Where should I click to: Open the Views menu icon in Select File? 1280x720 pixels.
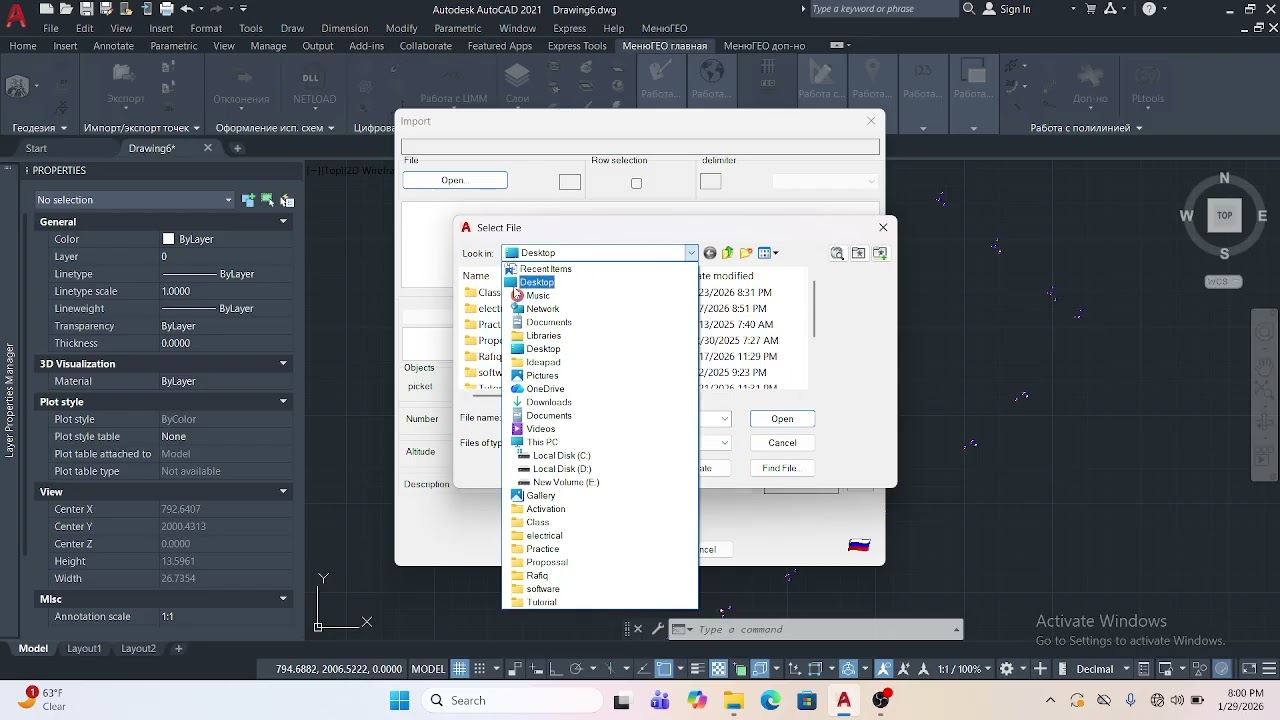point(768,253)
